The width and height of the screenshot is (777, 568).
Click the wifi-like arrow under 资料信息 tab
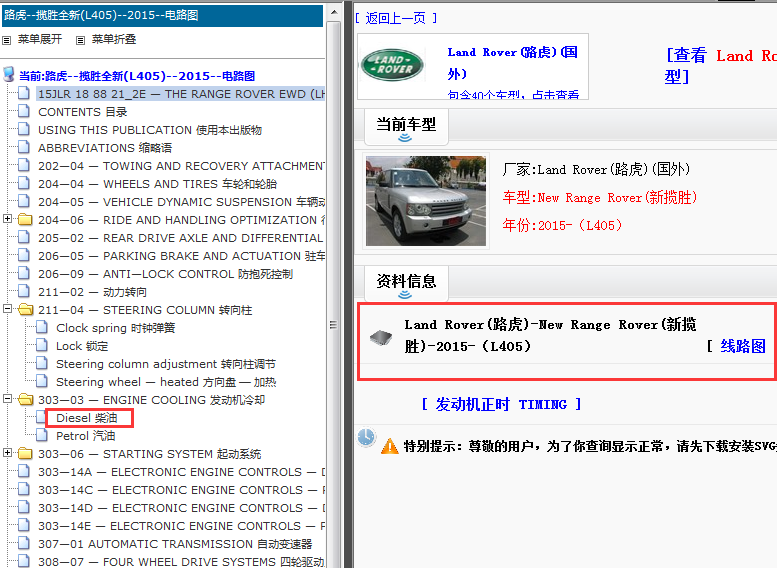(405, 295)
